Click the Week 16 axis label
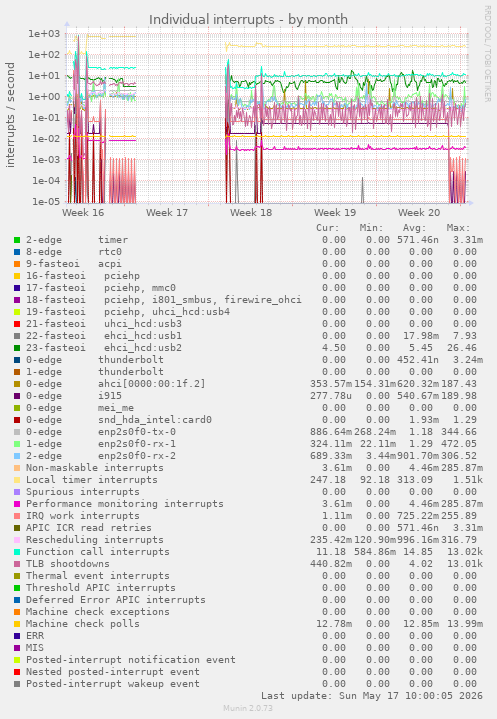This screenshot has width=497, height=719. [83, 213]
